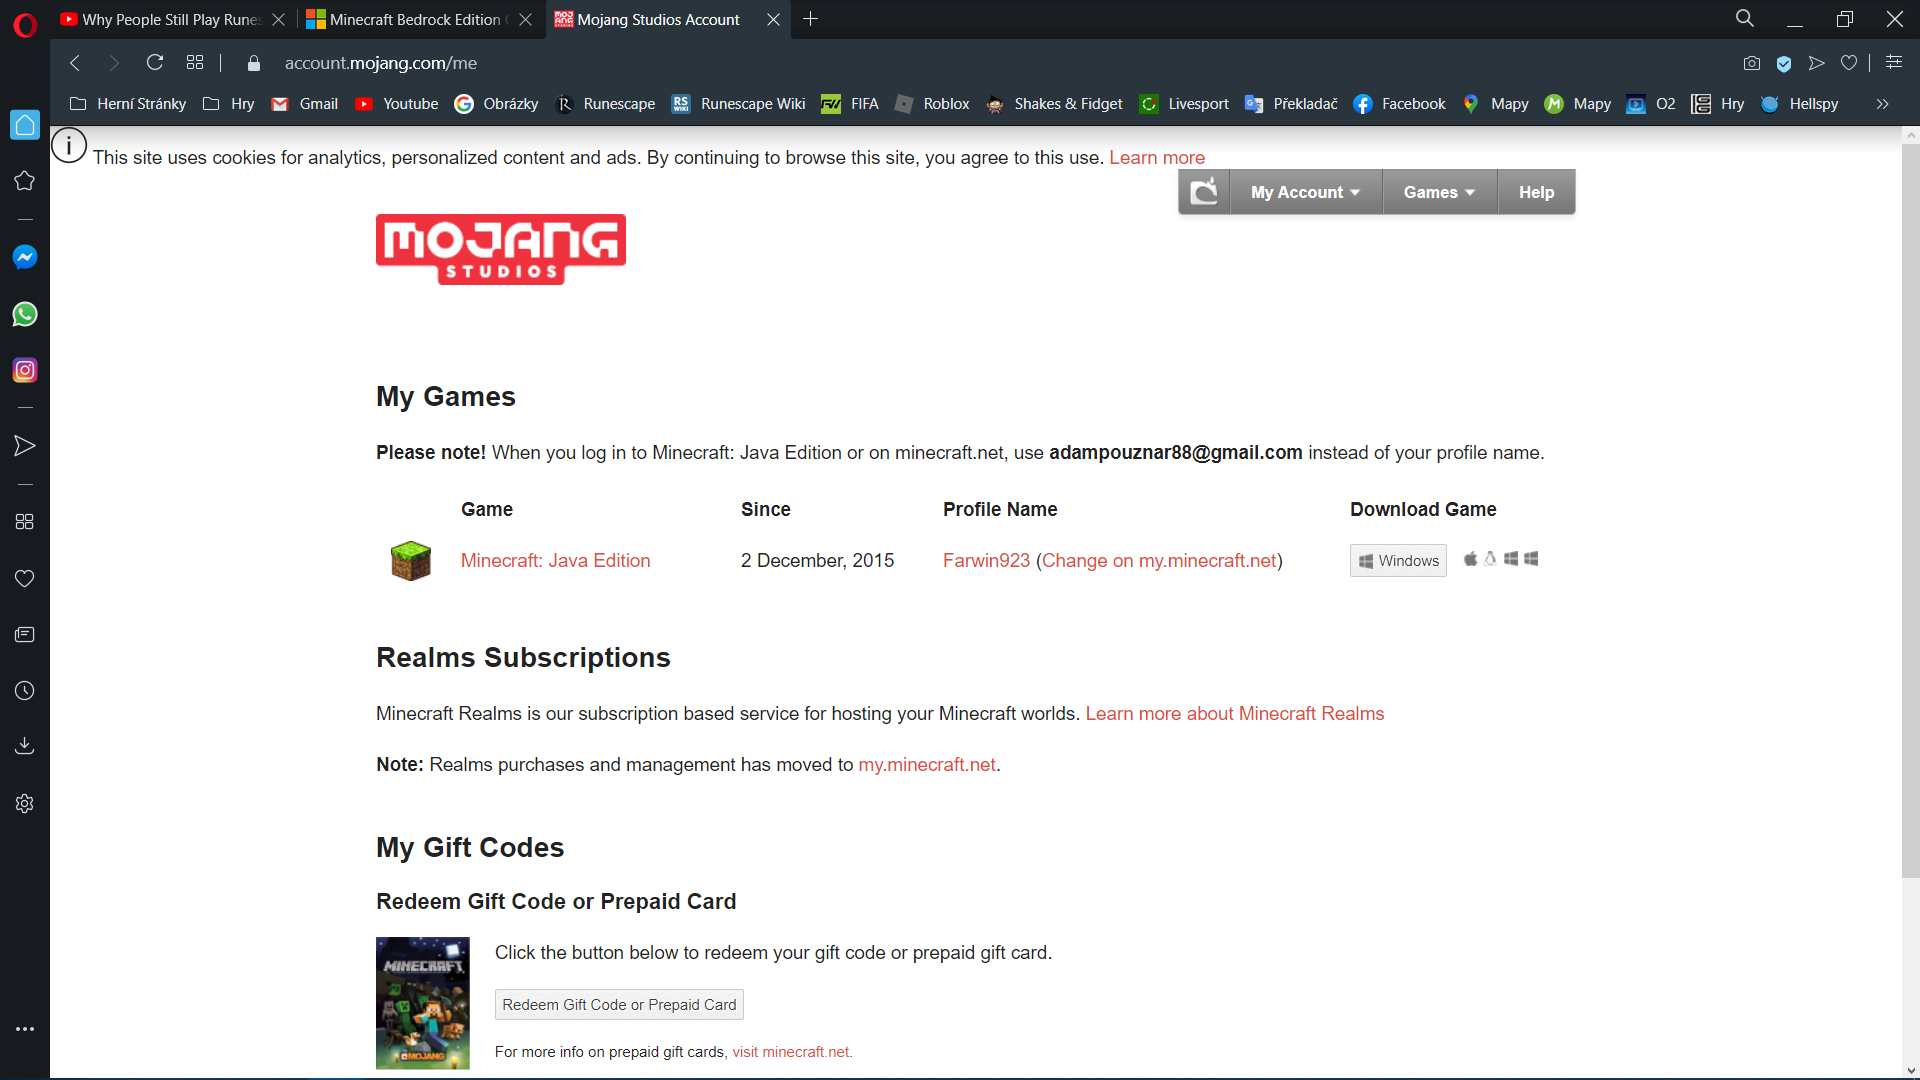Click Redeem Gift Code or Prepaid Card button
The height and width of the screenshot is (1080, 1920).
[x=619, y=1005]
